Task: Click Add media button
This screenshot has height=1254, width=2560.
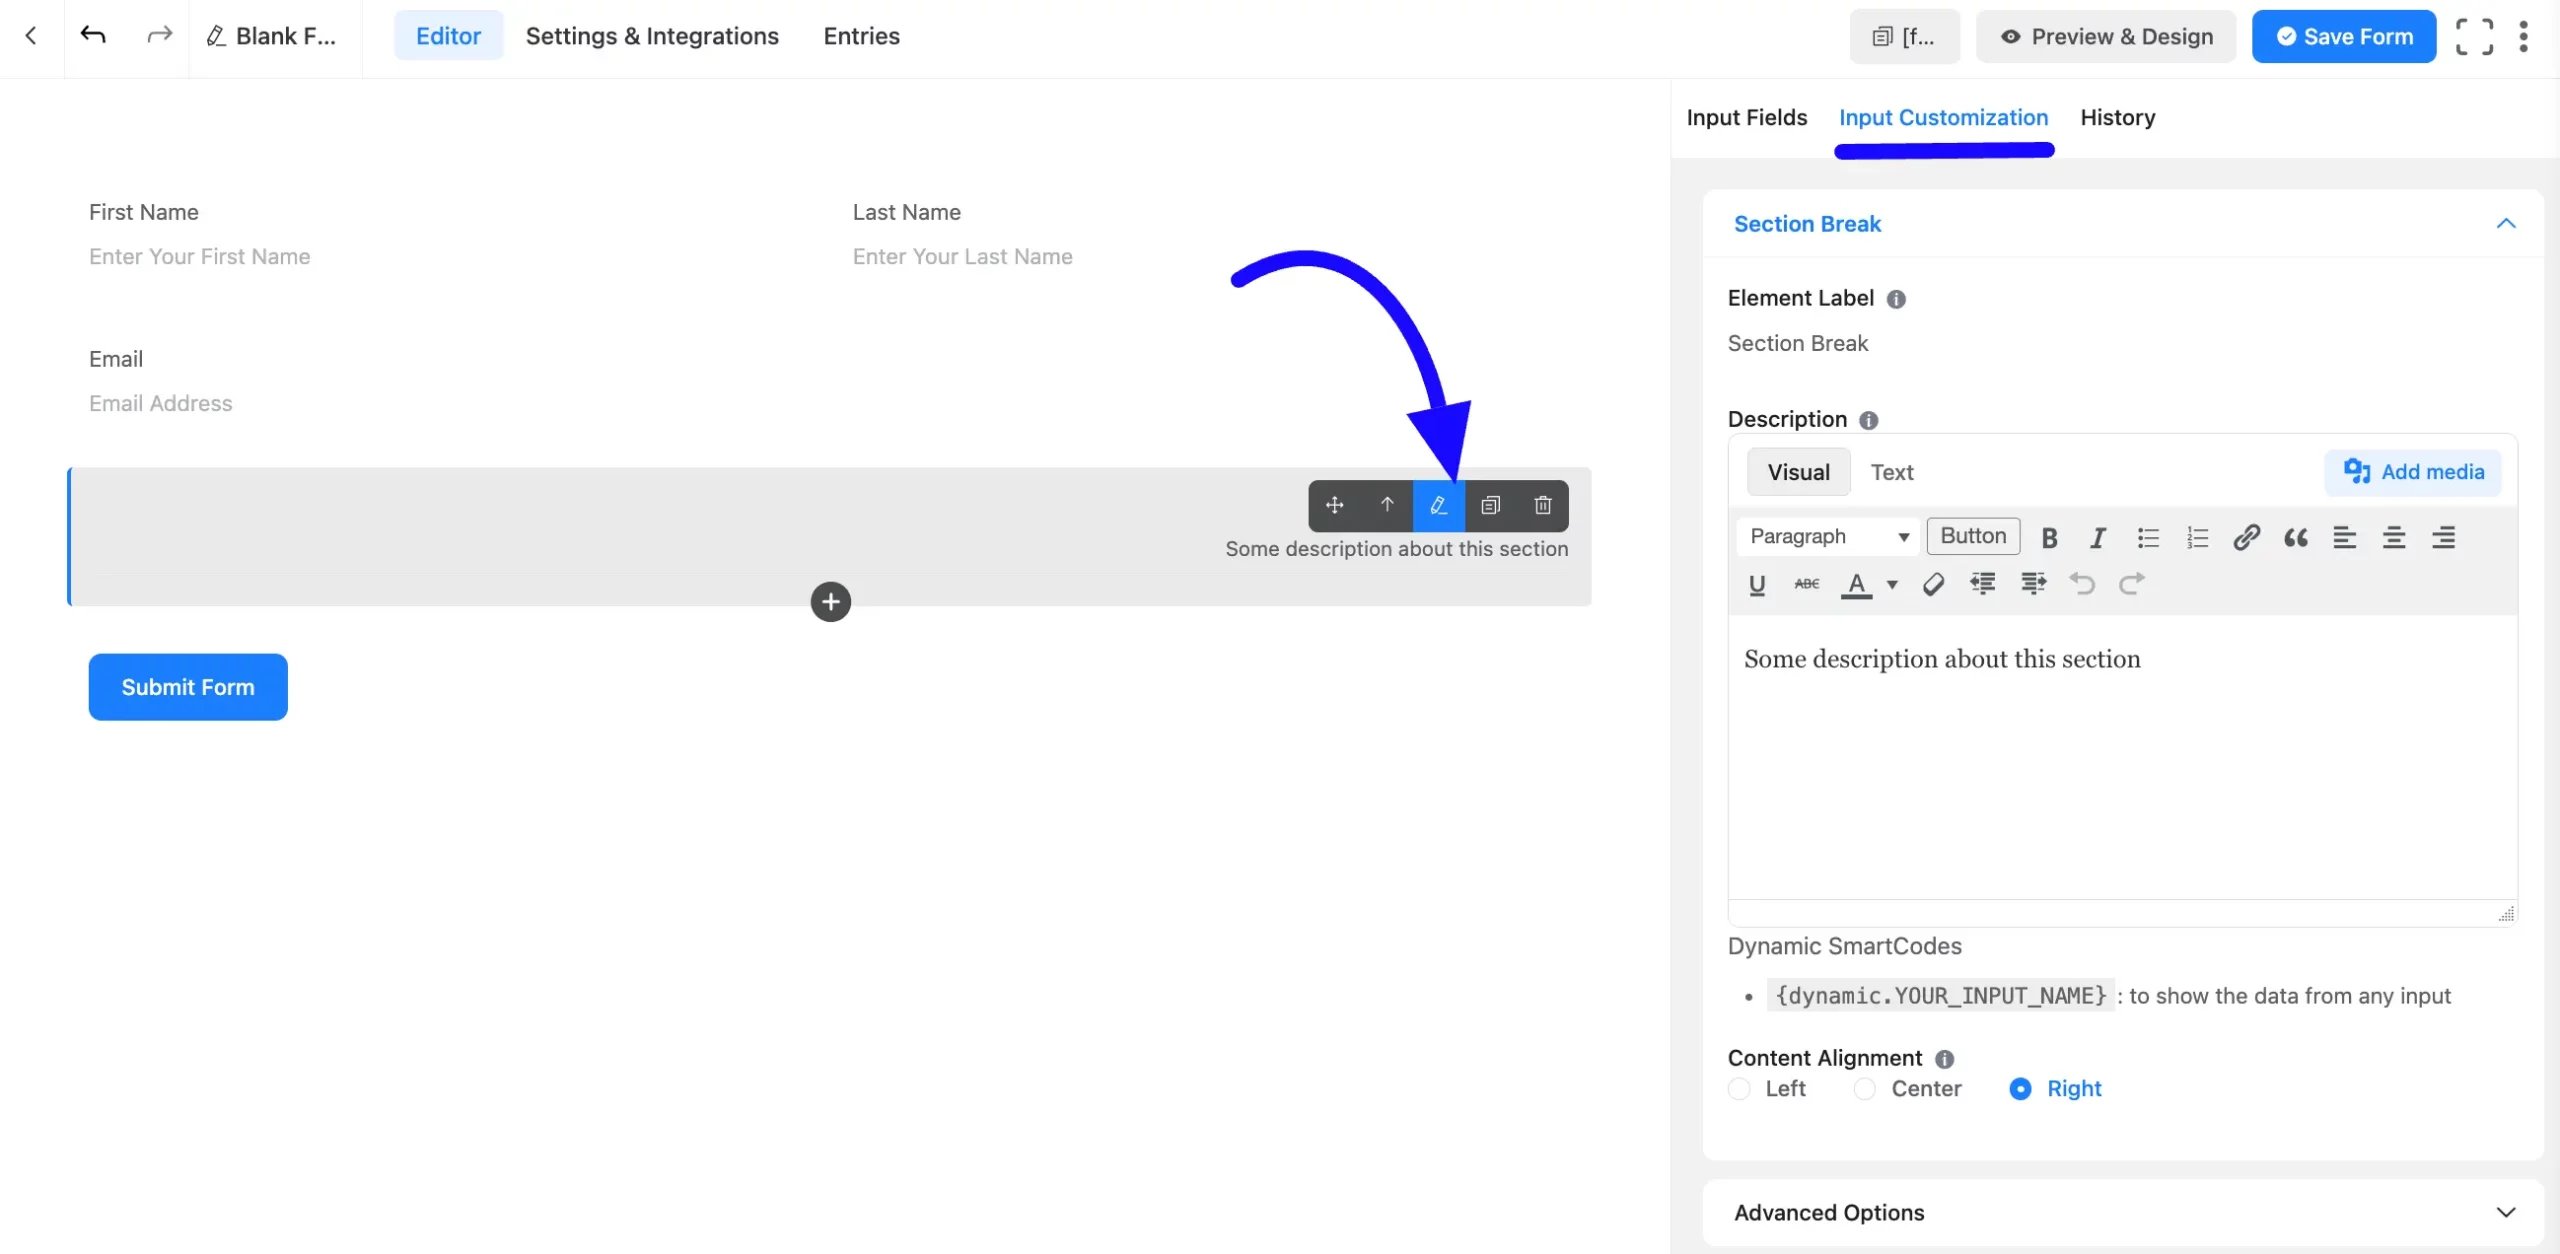Action: [x=2413, y=472]
